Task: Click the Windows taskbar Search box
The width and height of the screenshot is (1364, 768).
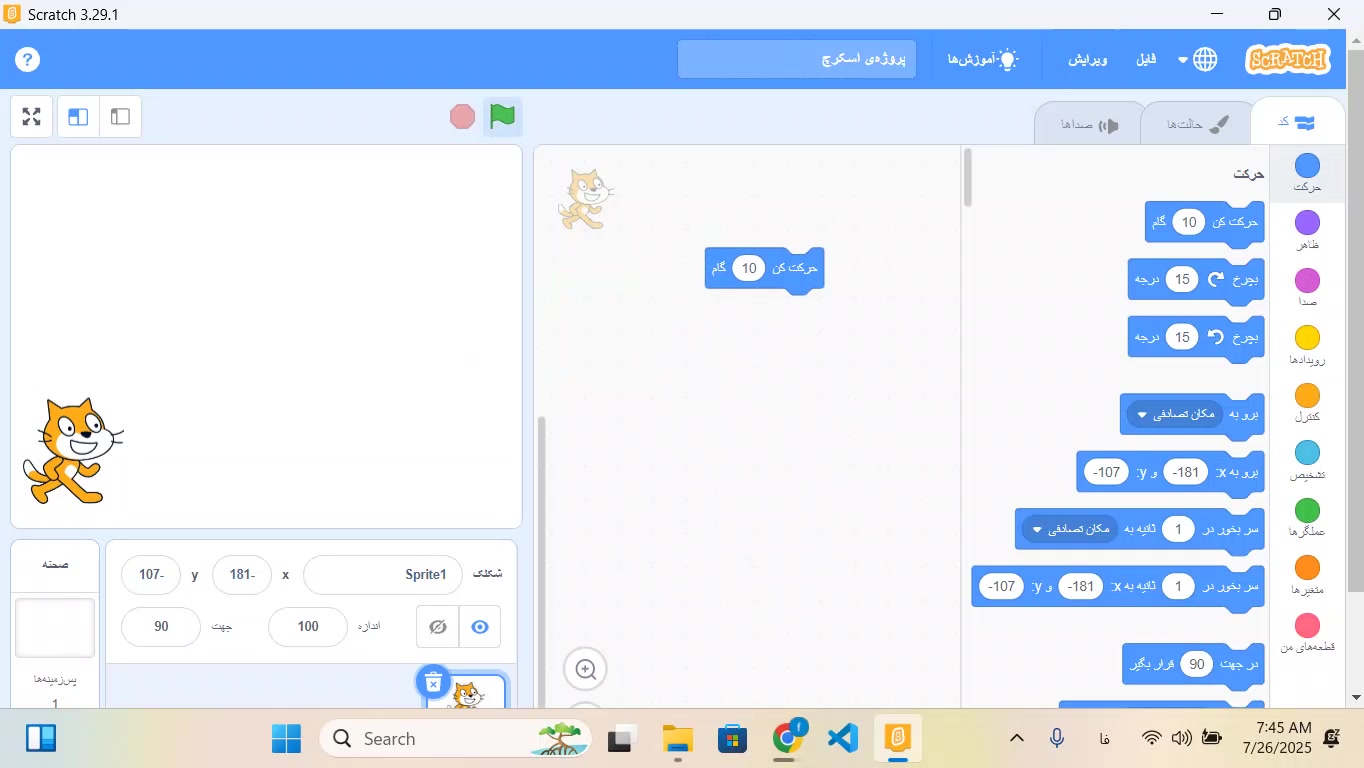Action: click(x=456, y=739)
